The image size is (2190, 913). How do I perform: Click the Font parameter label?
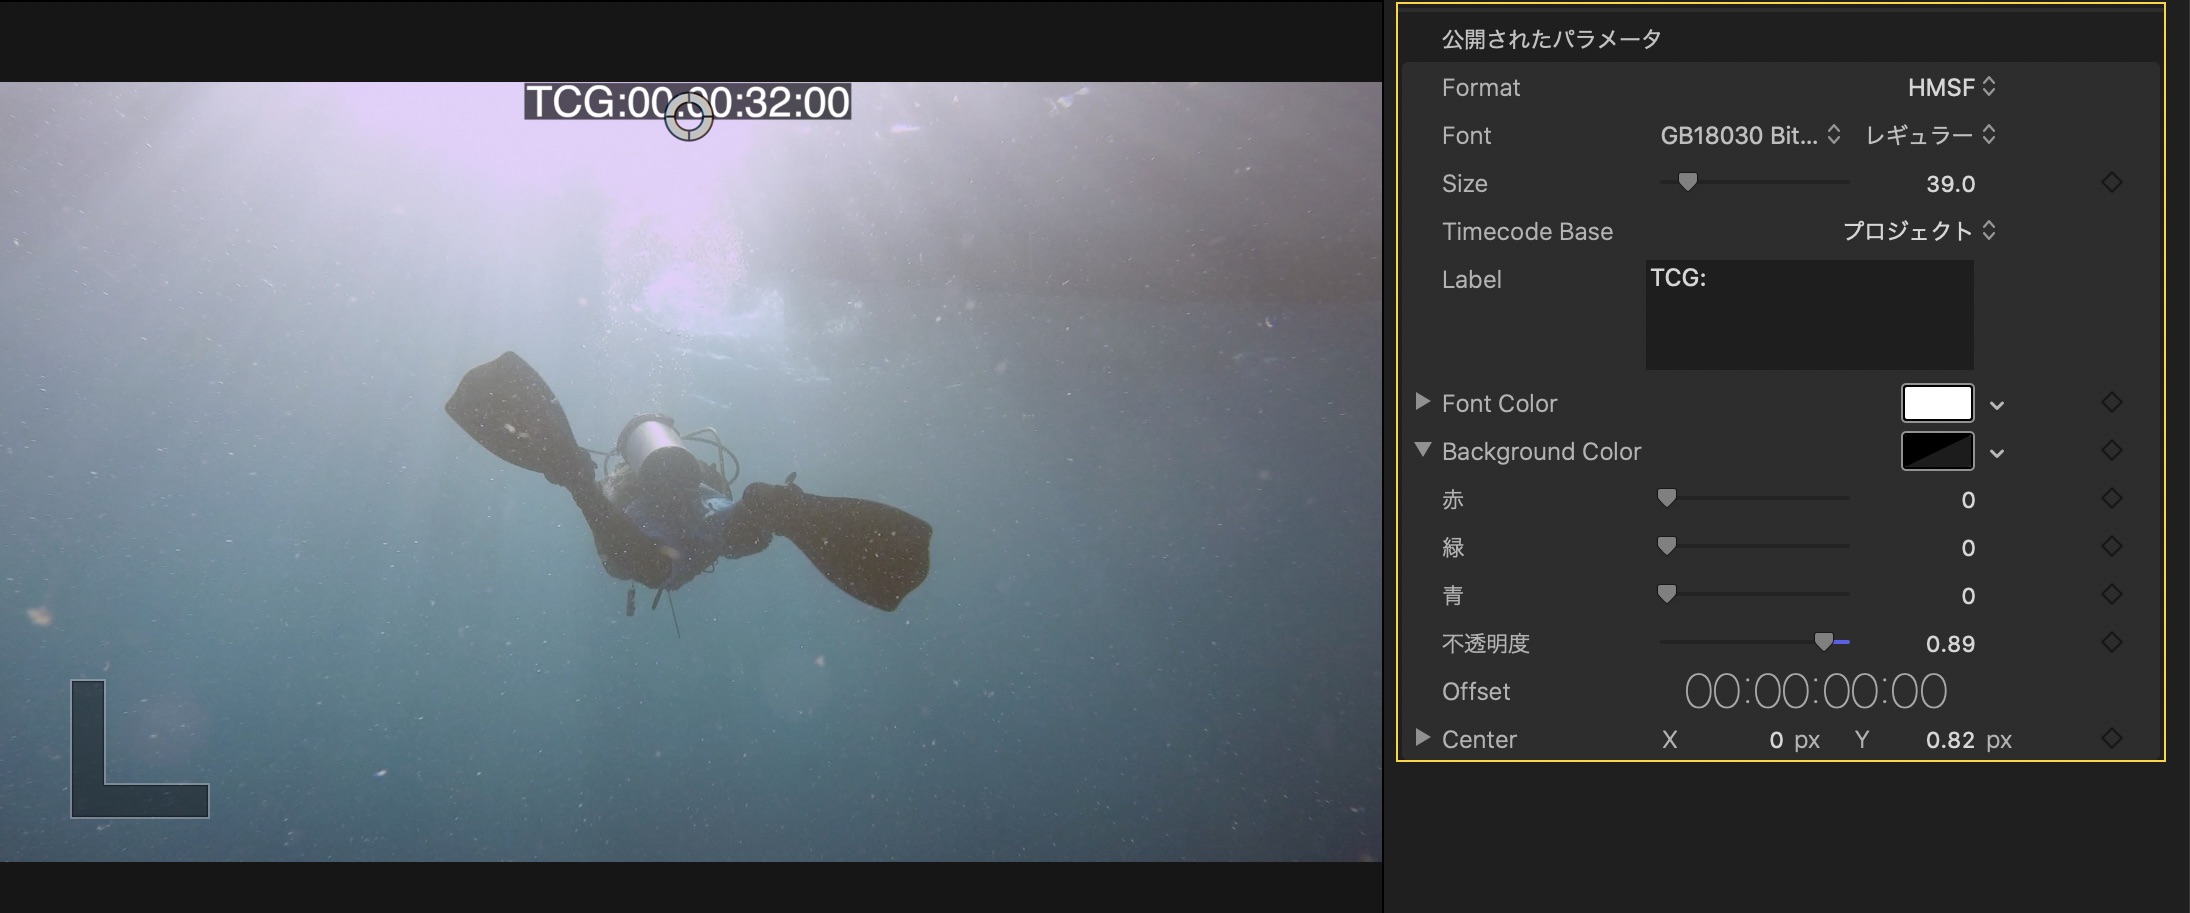click(1466, 136)
